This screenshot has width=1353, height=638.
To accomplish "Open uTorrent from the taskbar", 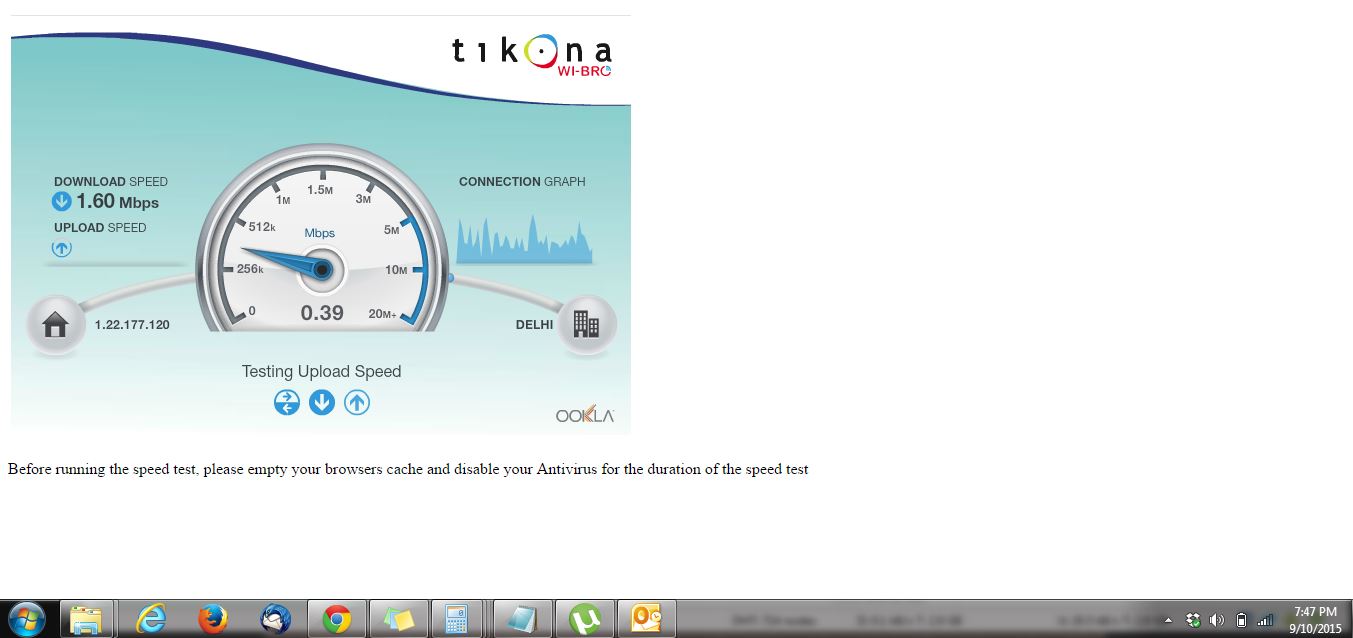I will pyautogui.click(x=584, y=620).
